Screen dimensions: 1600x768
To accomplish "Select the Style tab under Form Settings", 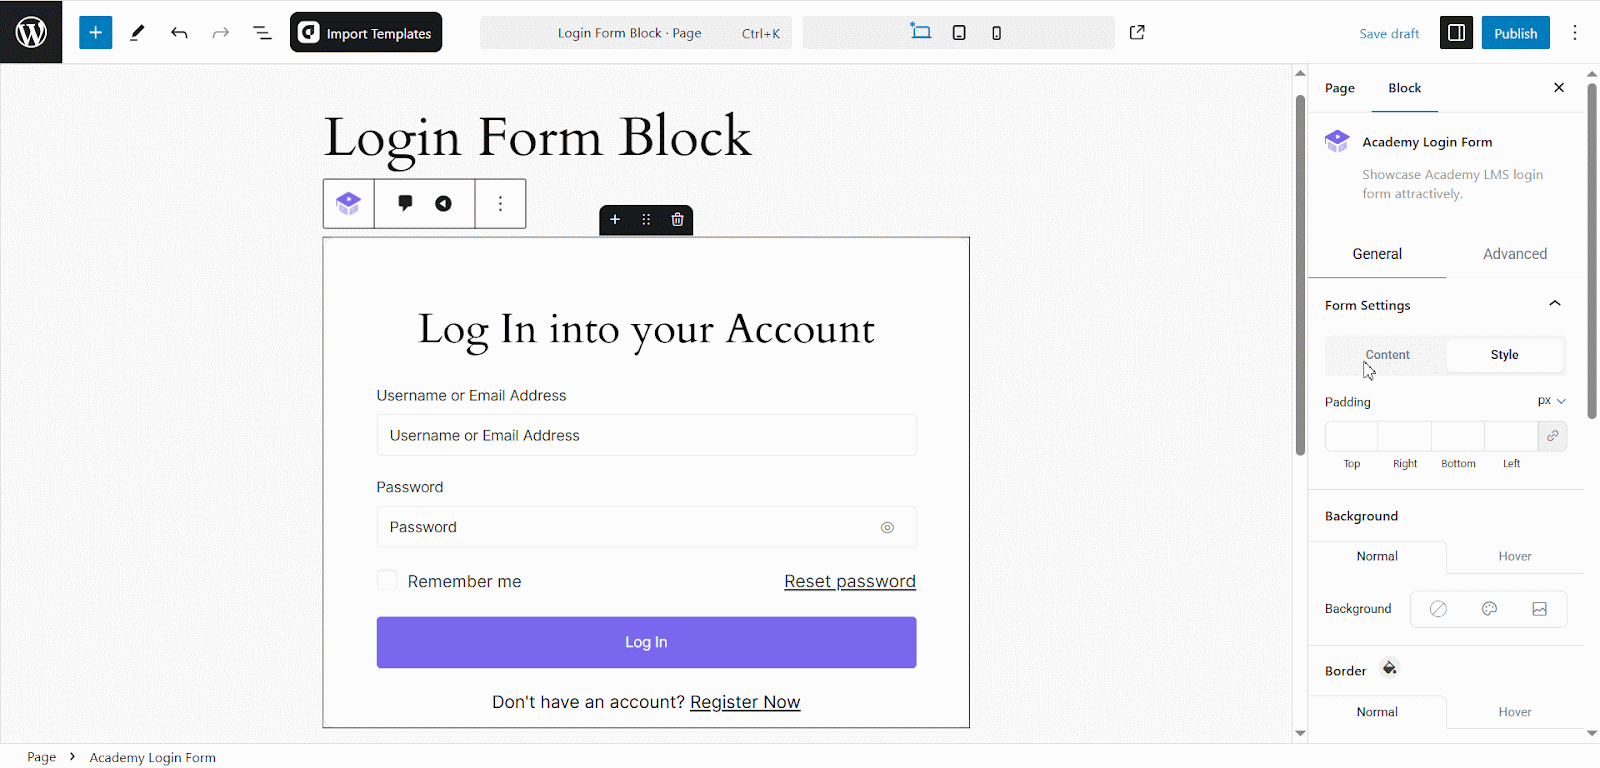I will click(1504, 355).
